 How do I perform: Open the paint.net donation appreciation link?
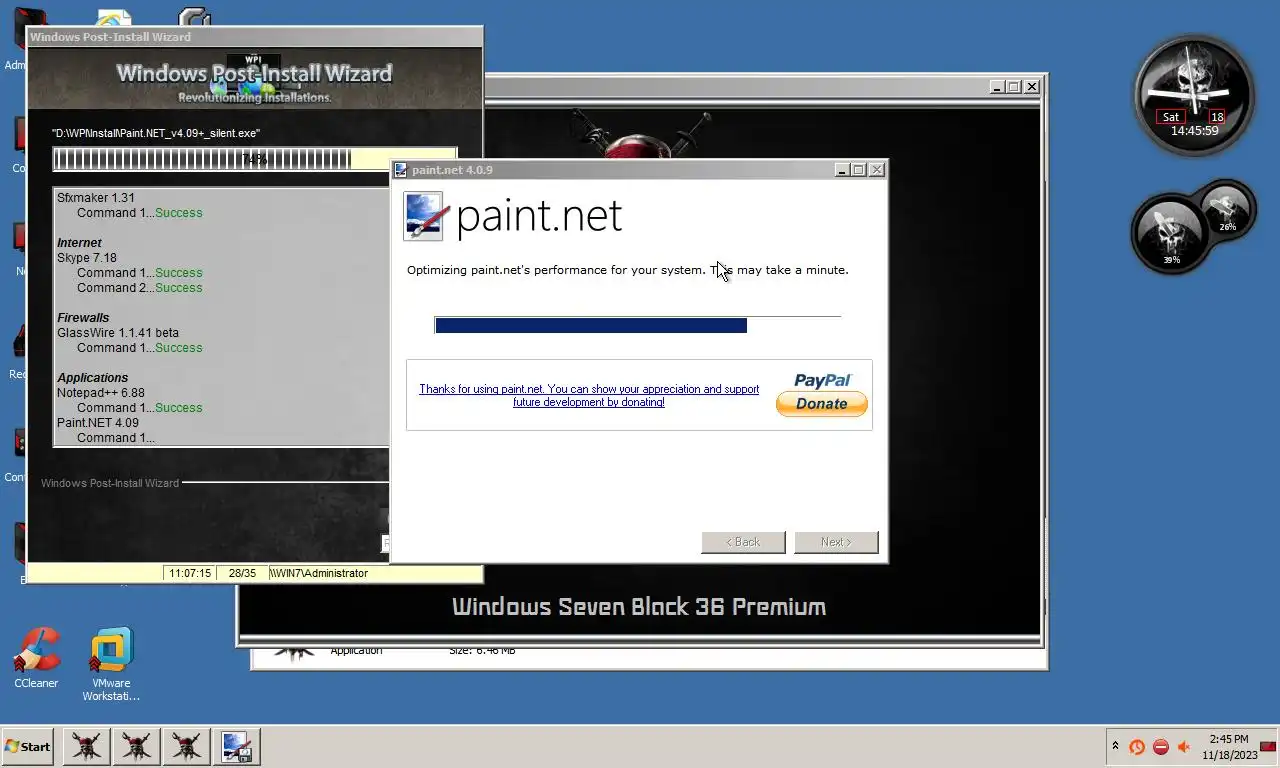click(589, 395)
